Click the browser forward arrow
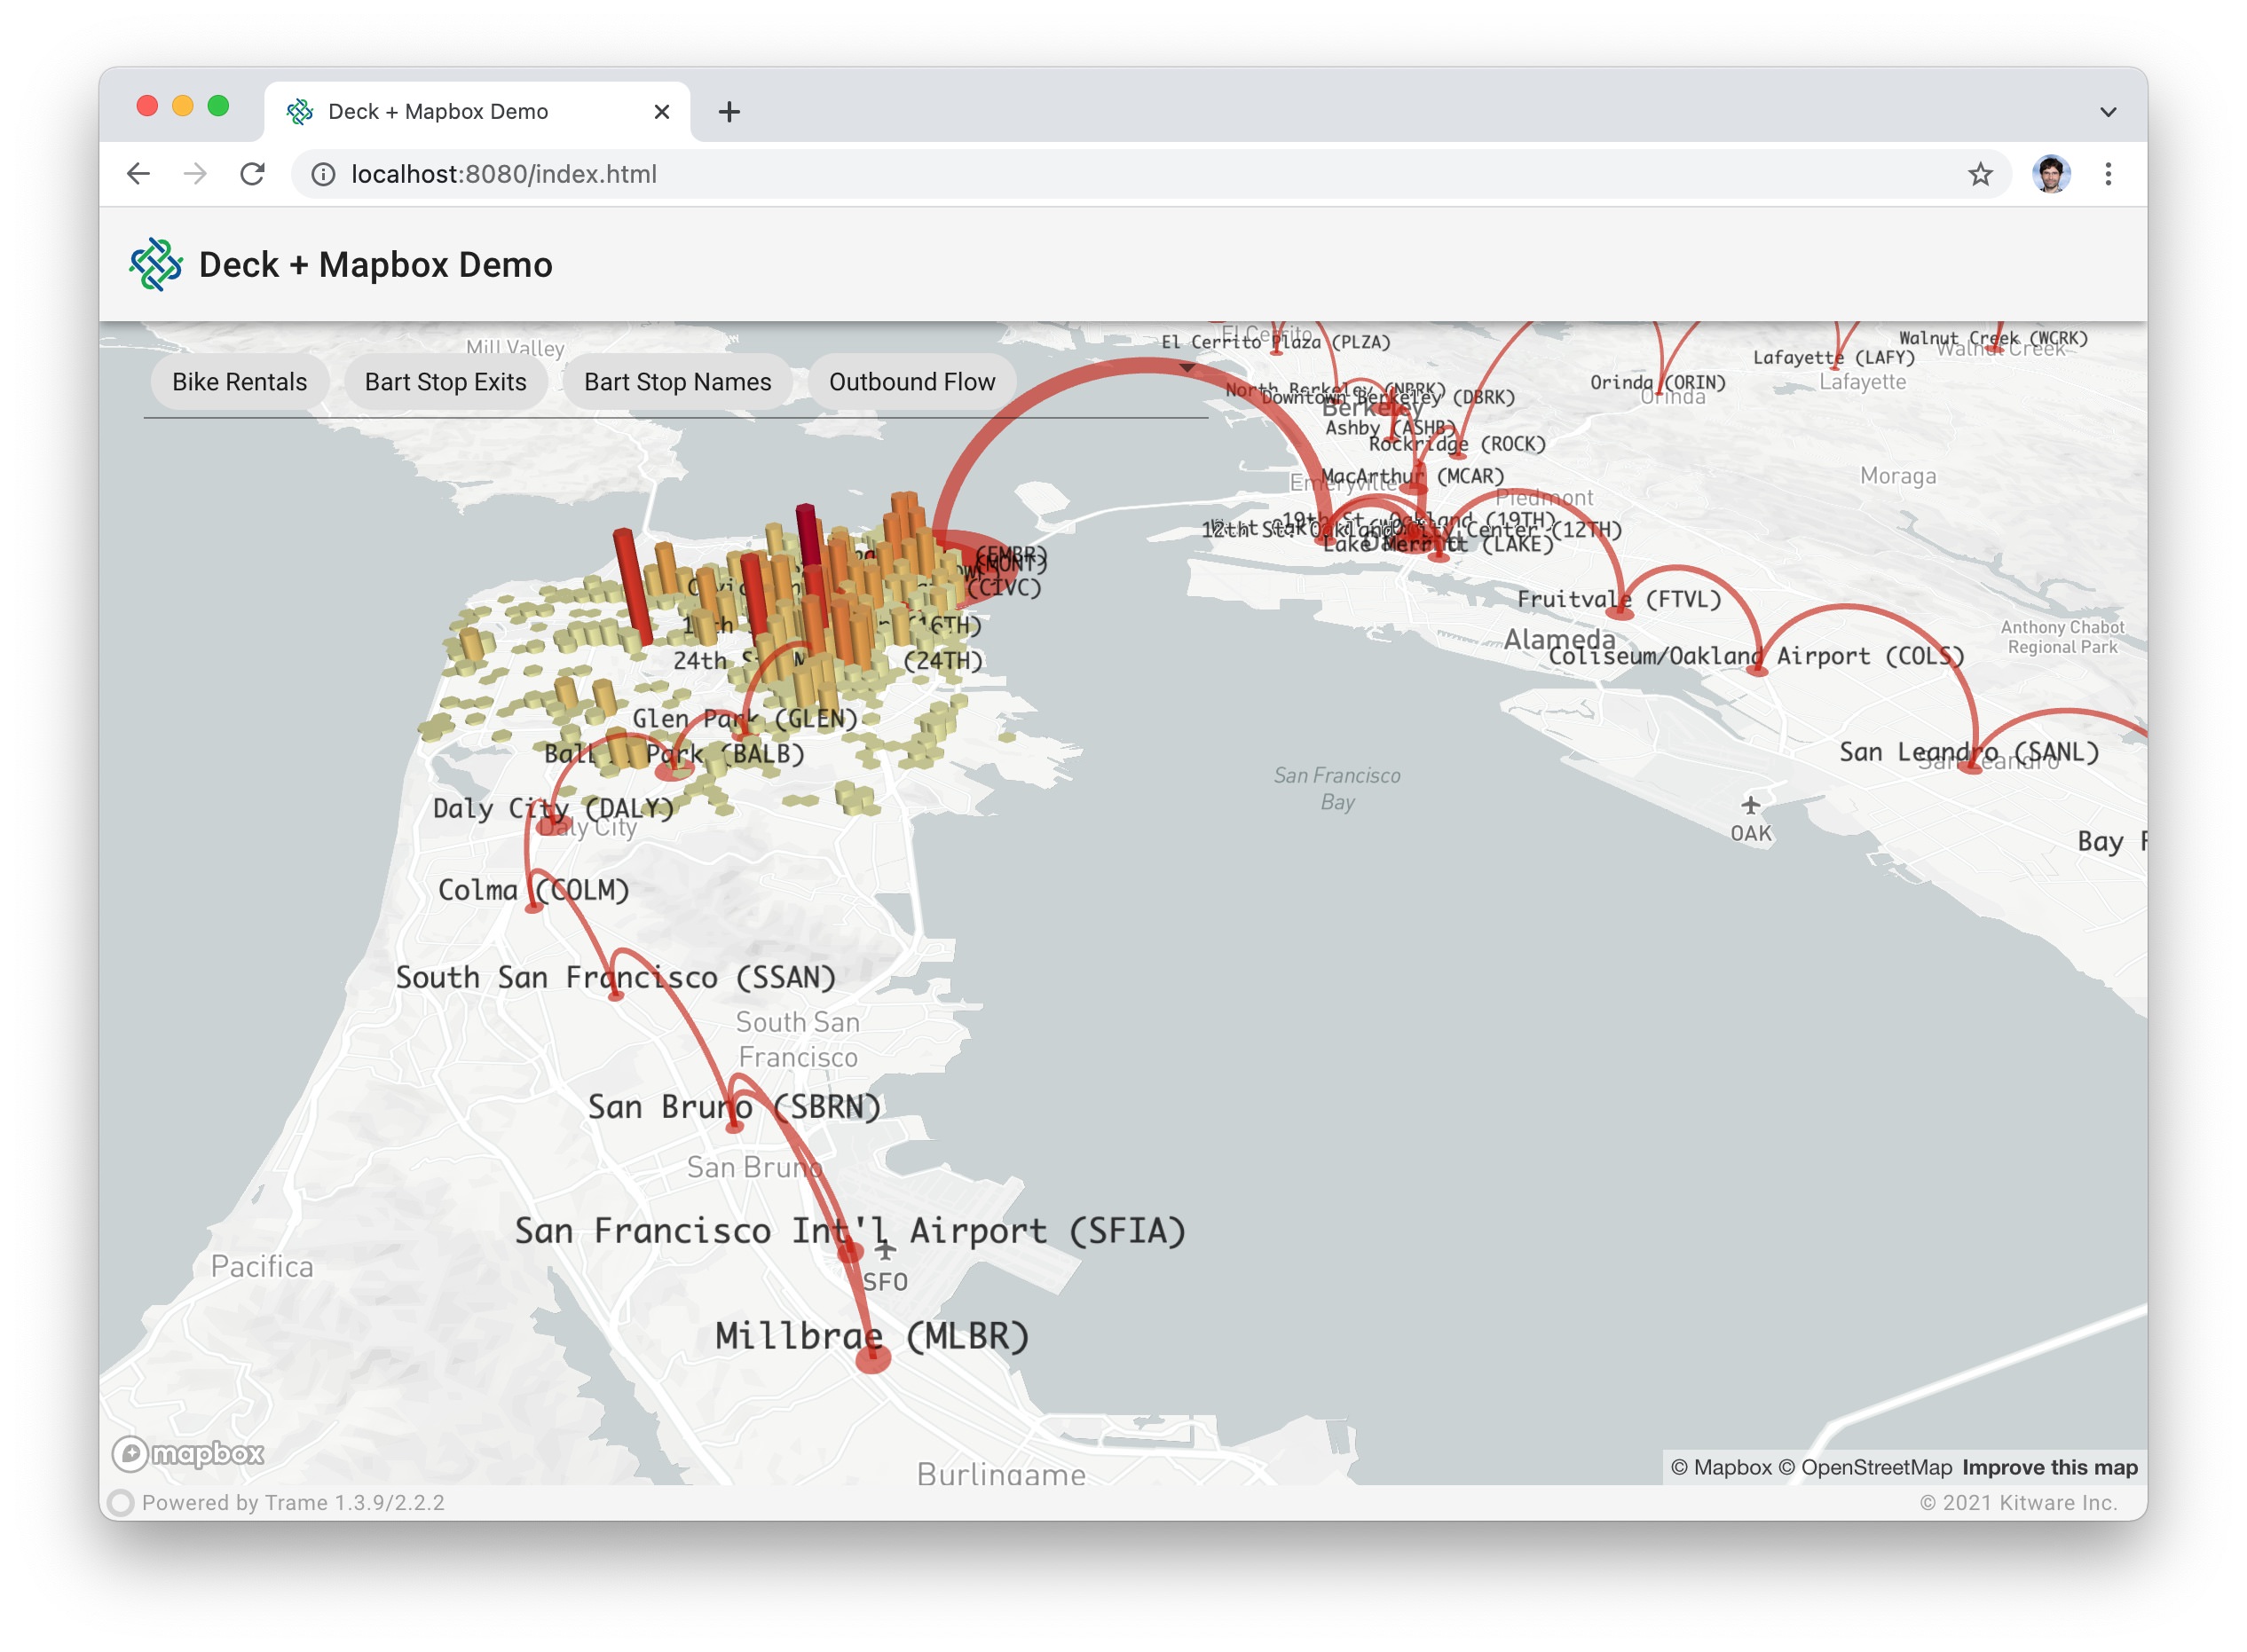 (x=196, y=174)
